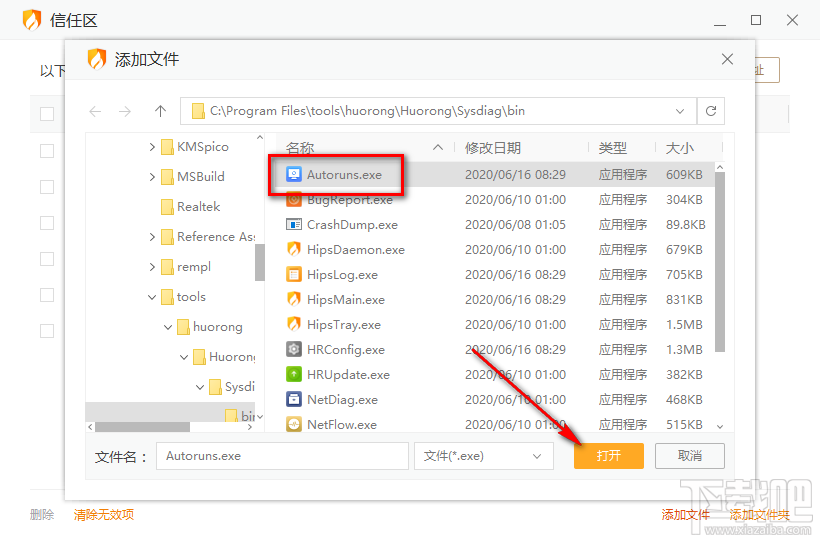Collapse the tools tree node
Image resolution: width=820 pixels, height=540 pixels.
152,297
